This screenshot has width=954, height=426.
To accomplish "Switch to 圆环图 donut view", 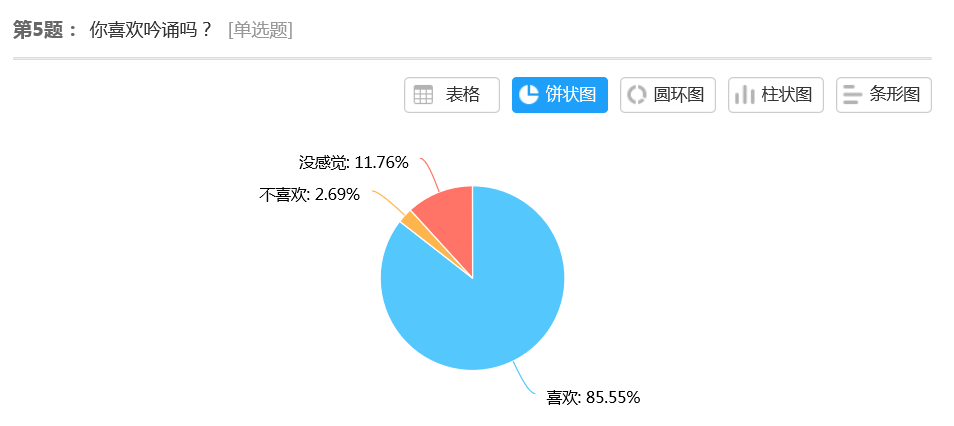I will (679, 95).
